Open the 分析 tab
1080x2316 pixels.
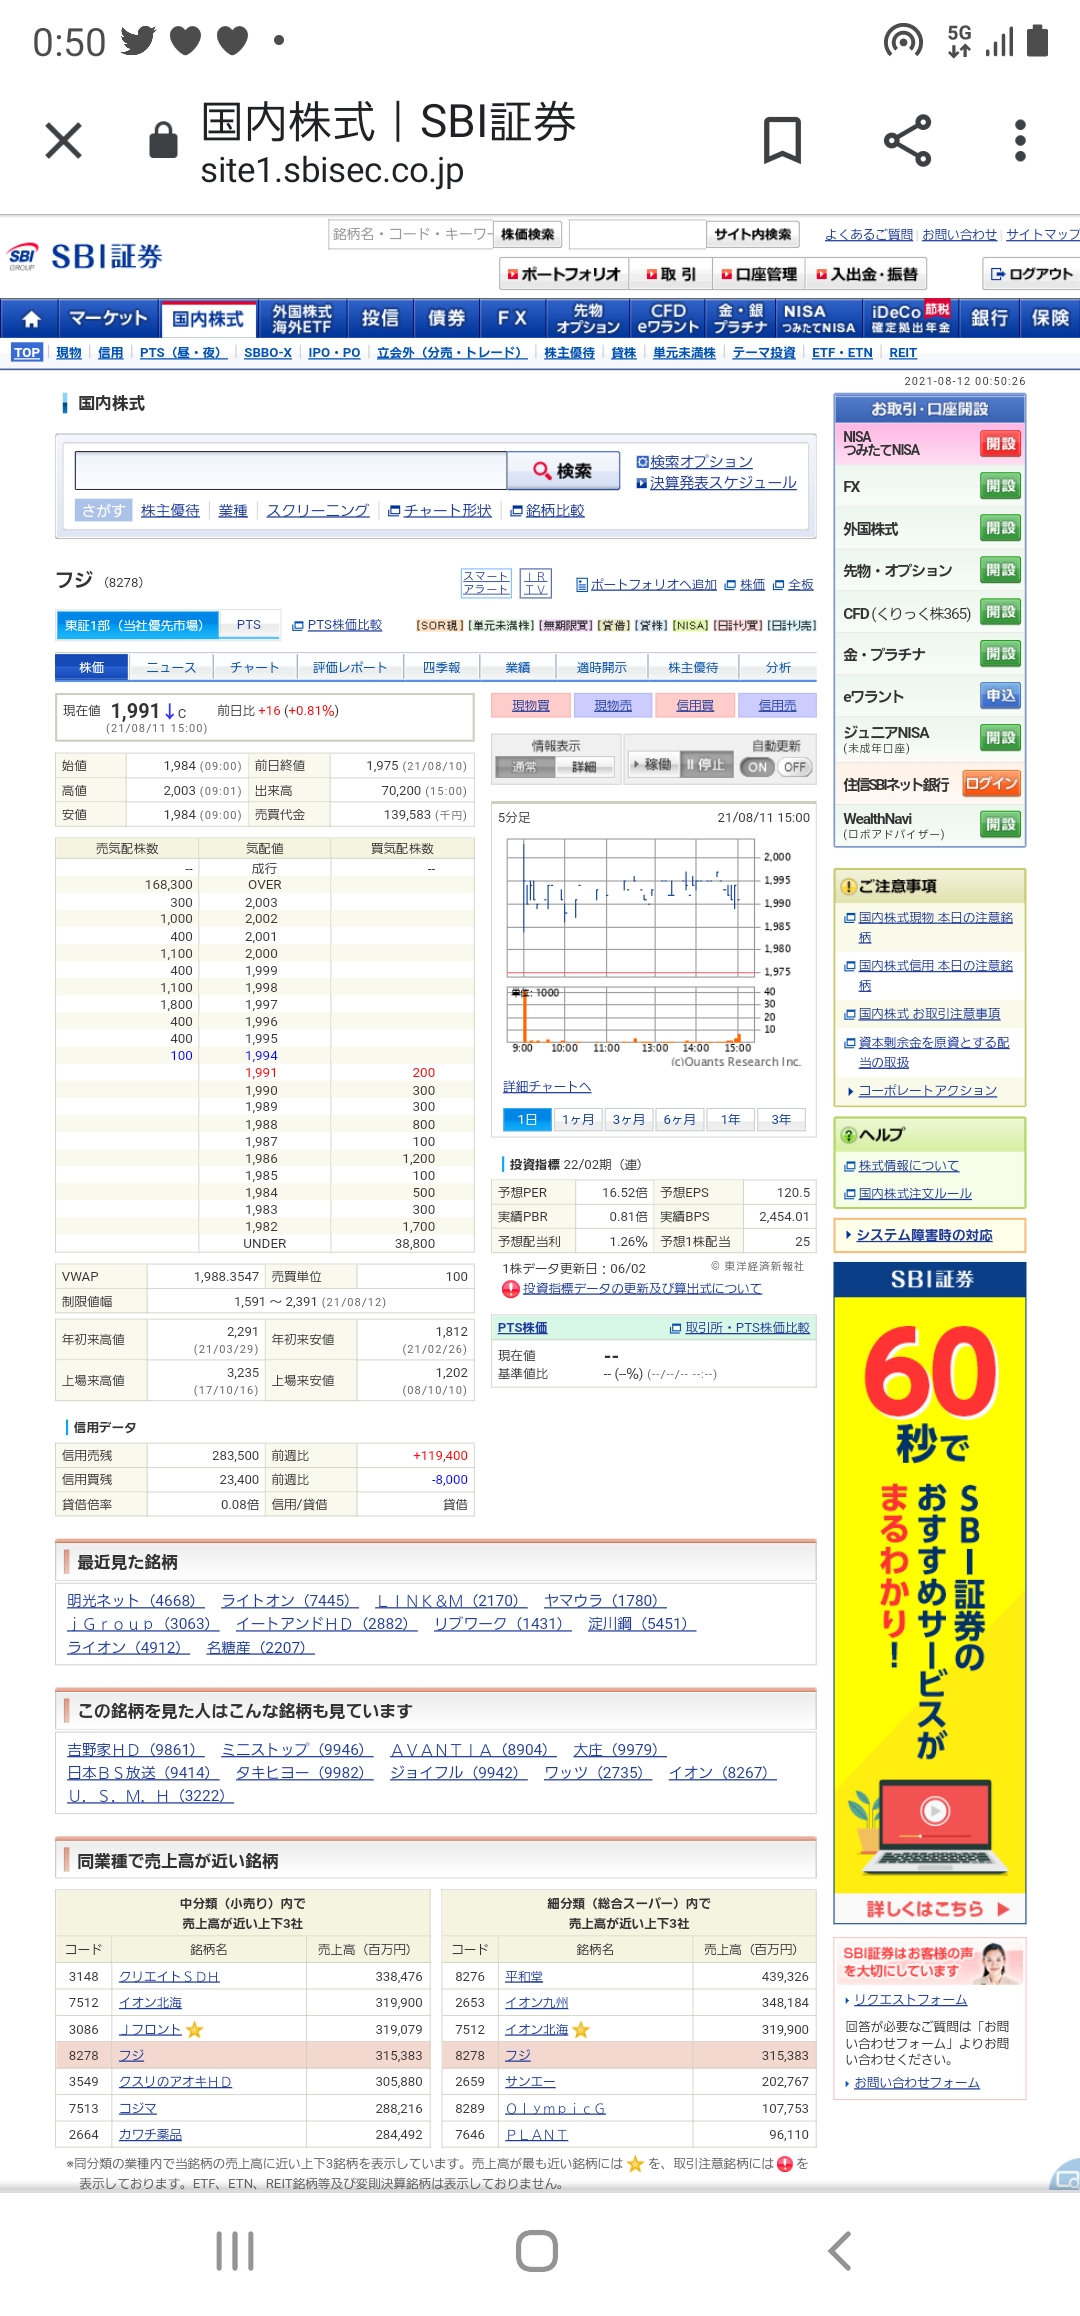tap(778, 667)
